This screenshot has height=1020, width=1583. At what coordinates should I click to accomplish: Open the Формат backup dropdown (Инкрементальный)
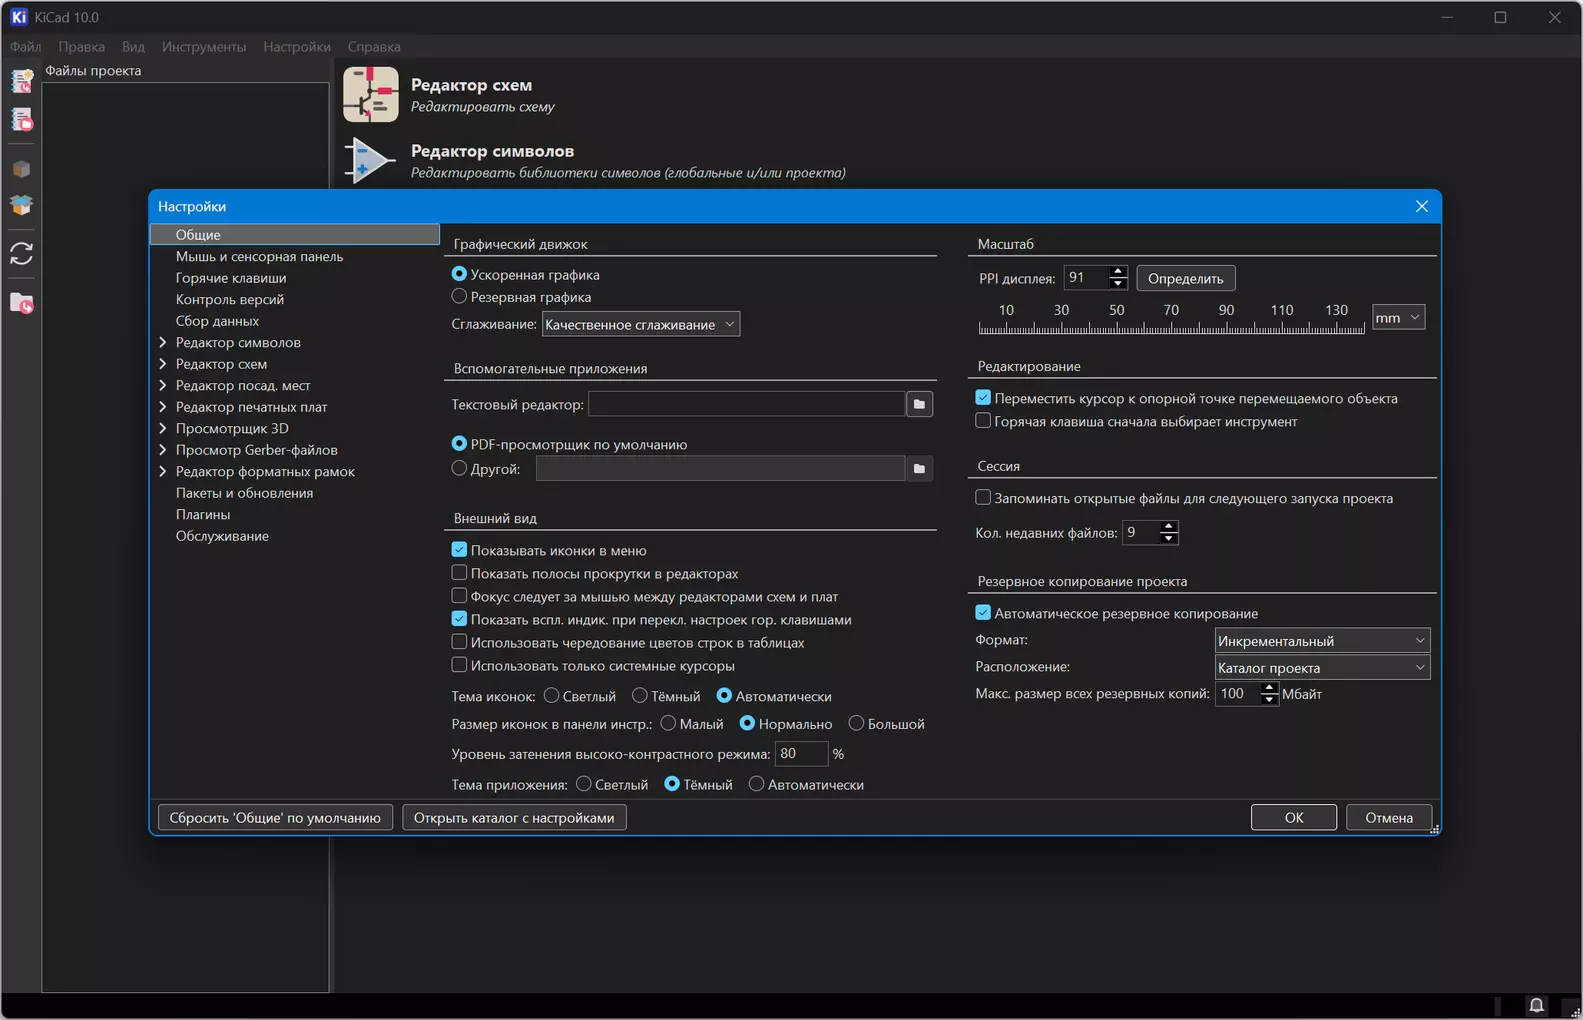click(1322, 640)
